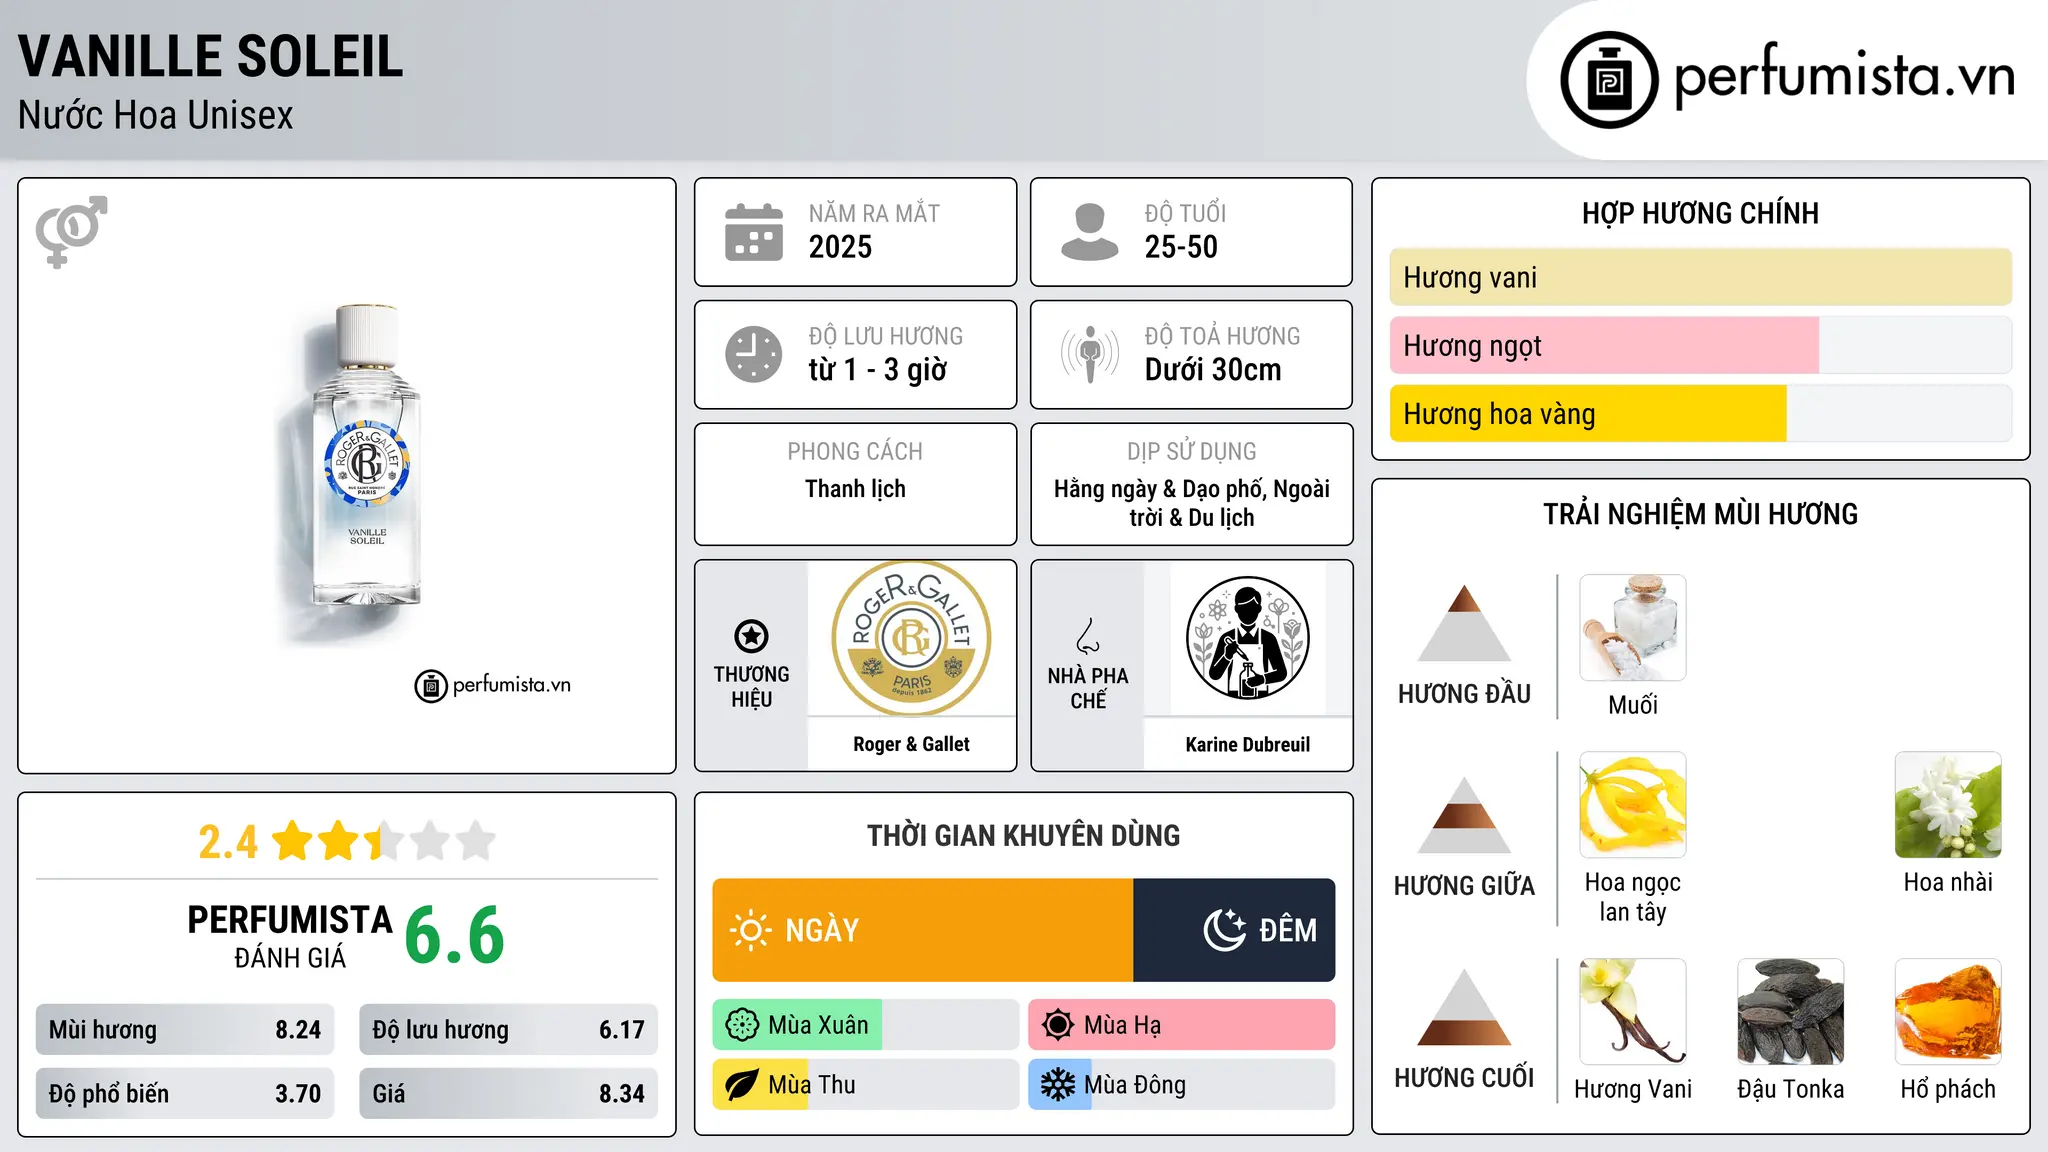Click the Giá score 8.34 row
Image resolution: width=2048 pixels, height=1152 pixels.
[508, 1093]
